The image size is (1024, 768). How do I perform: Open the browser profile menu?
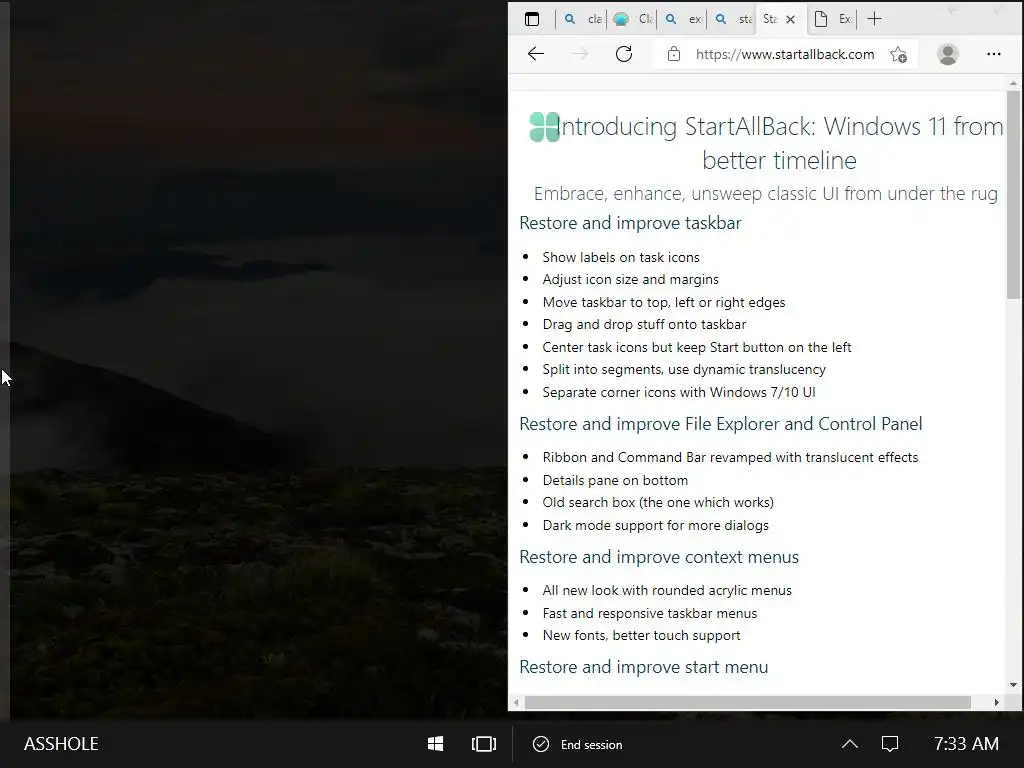[948, 54]
